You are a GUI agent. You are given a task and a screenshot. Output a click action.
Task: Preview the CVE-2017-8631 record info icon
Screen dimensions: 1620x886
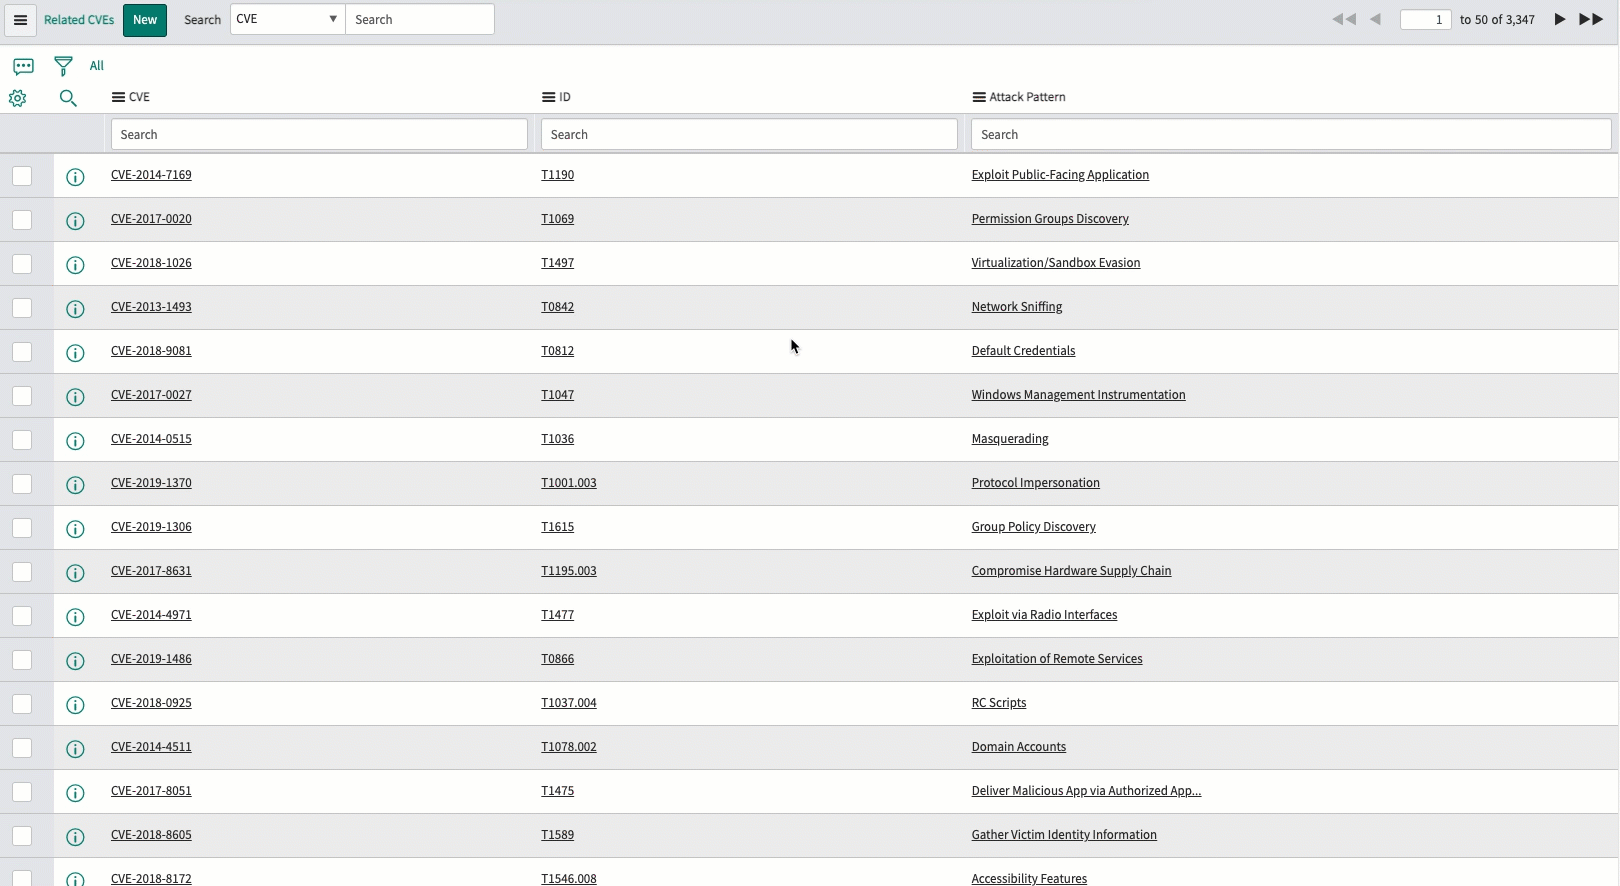coord(75,573)
